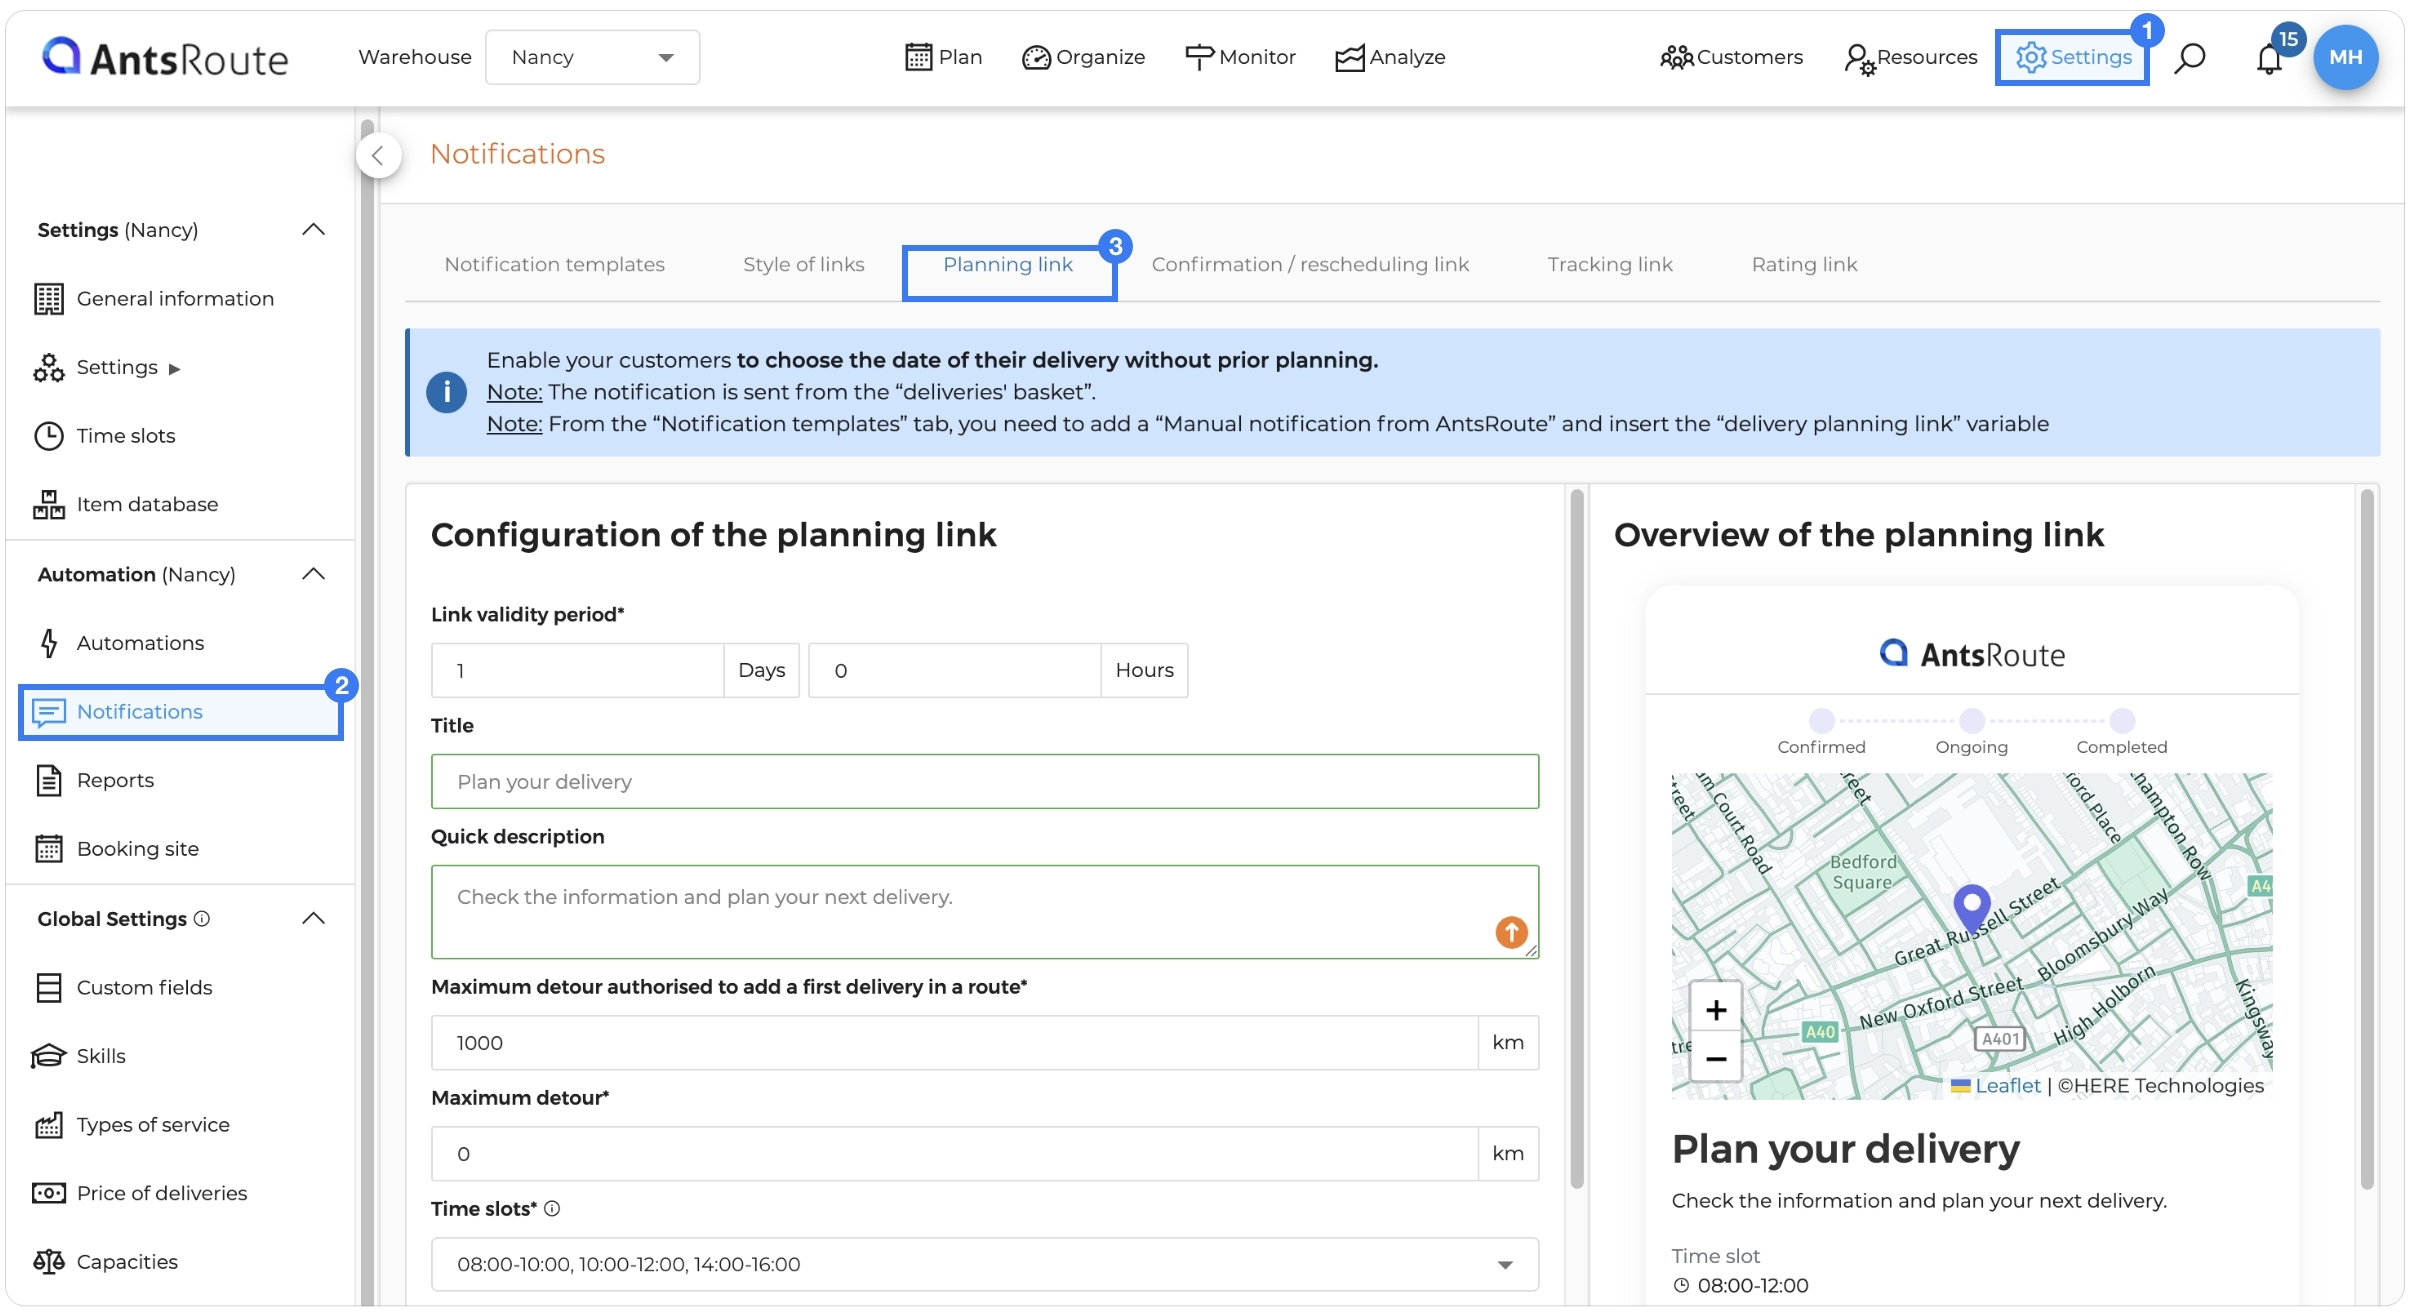Image resolution: width=2410 pixels, height=1312 pixels.
Task: Click the '08:00-12:00' time slot text
Action: 1752,1286
